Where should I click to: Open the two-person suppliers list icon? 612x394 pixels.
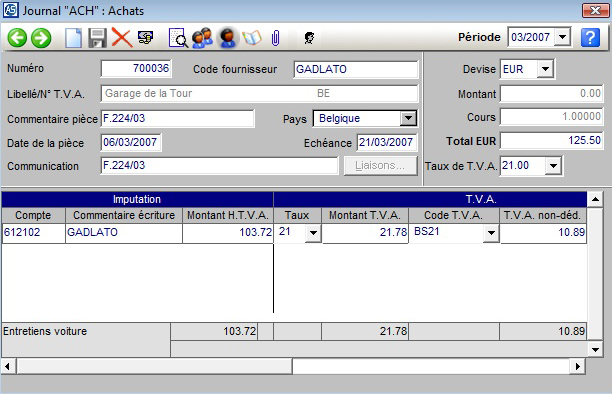[x=203, y=38]
